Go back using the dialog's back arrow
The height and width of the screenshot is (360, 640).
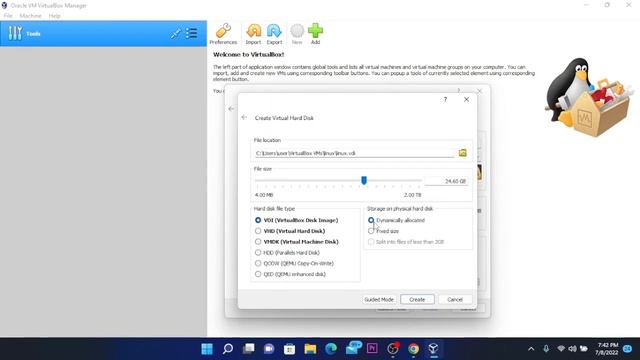click(x=244, y=118)
